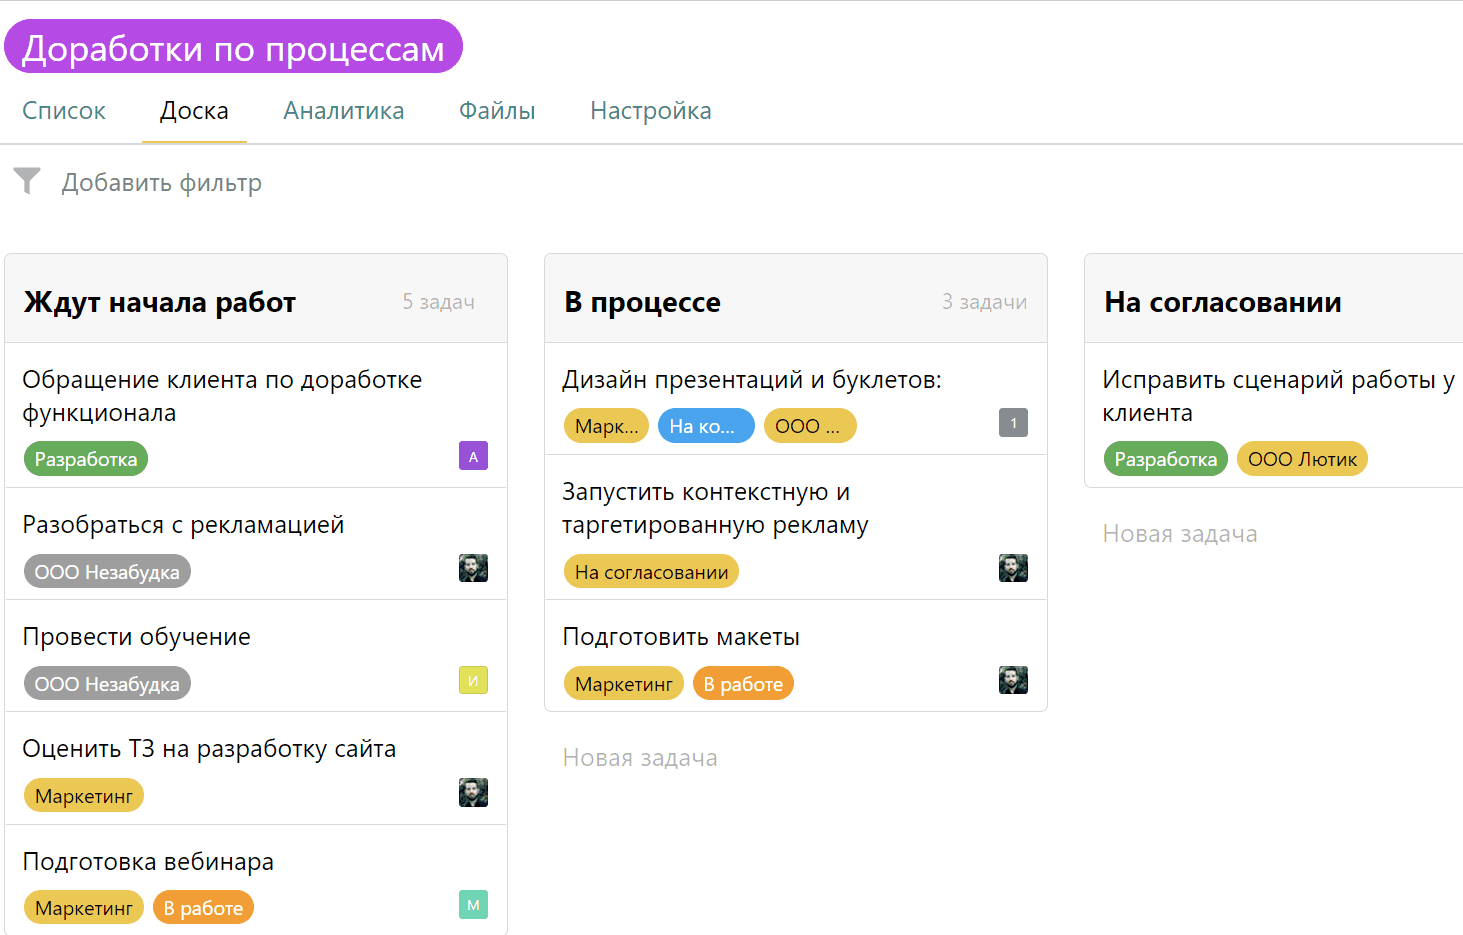This screenshot has height=935, width=1463.
Task: Click the 'Доработки по процессам' project chip
Action: (x=234, y=45)
